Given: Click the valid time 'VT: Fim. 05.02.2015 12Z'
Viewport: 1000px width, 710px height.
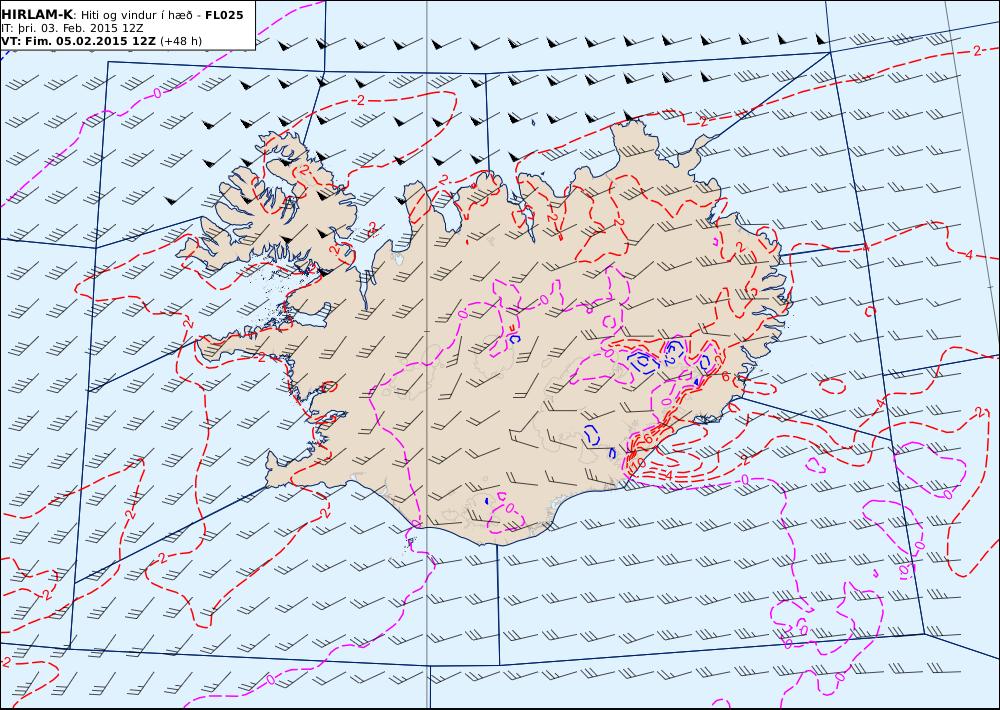Looking at the screenshot, I should (78, 41).
